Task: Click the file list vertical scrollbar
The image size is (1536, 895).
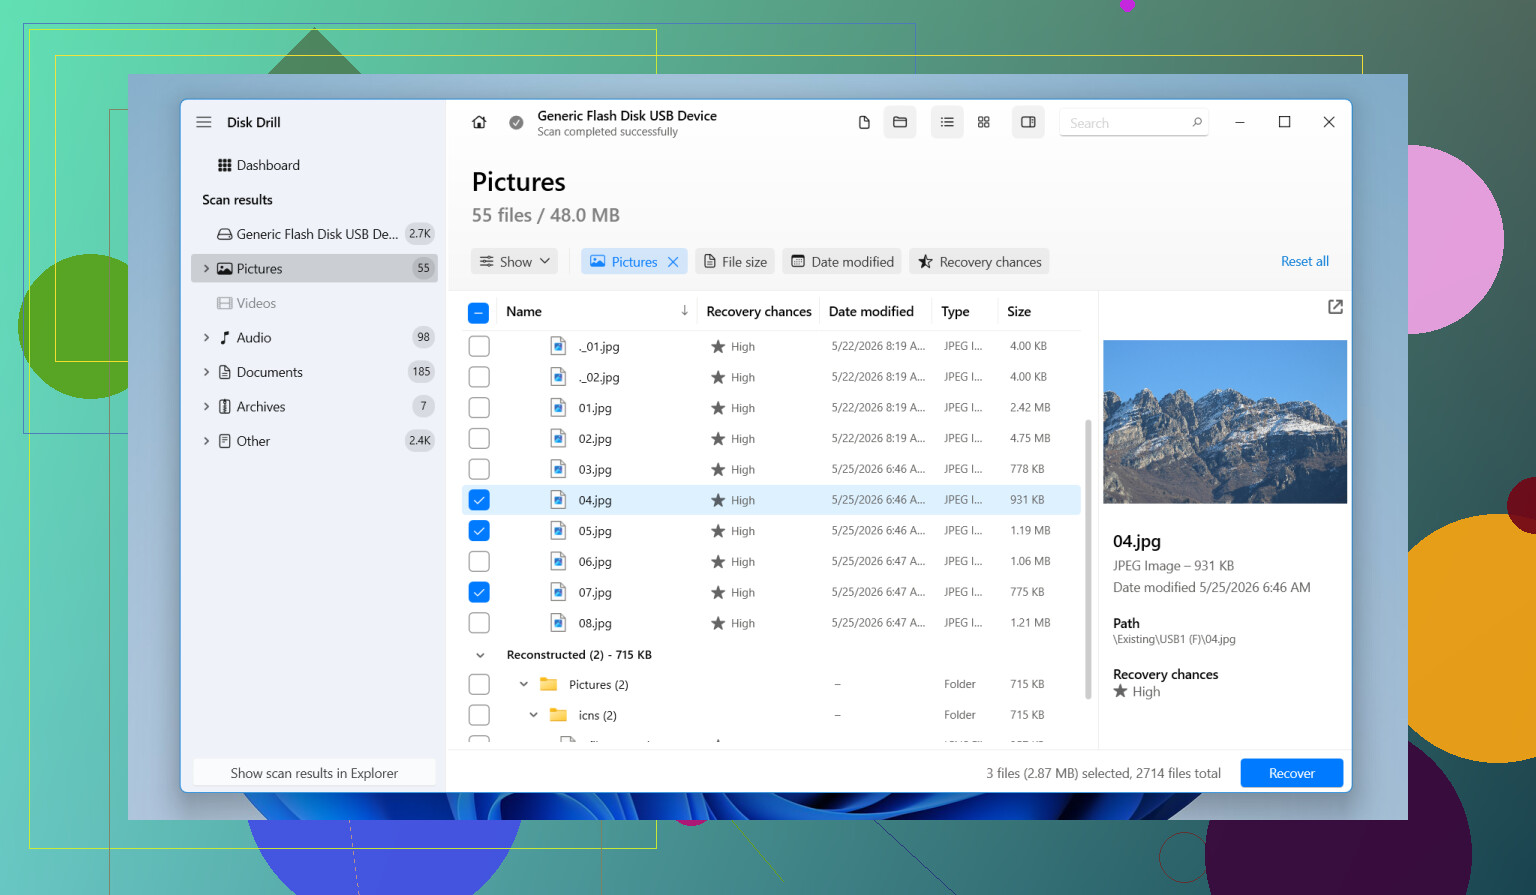Action: pyautogui.click(x=1088, y=558)
